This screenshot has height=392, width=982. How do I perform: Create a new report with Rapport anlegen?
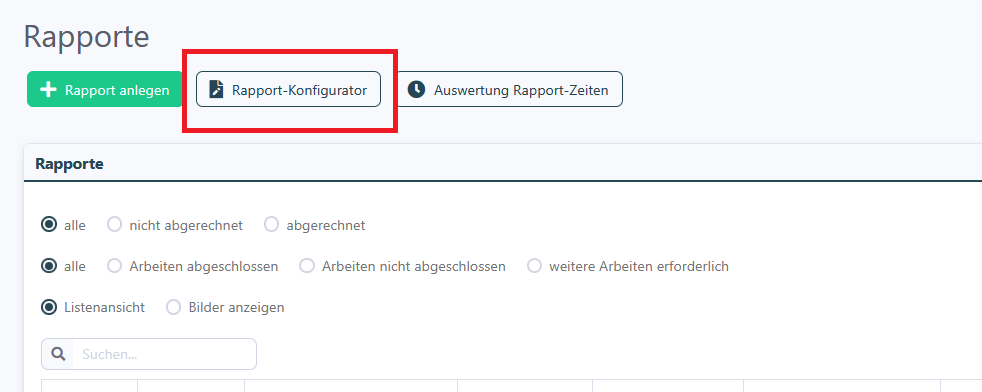pyautogui.click(x=105, y=89)
